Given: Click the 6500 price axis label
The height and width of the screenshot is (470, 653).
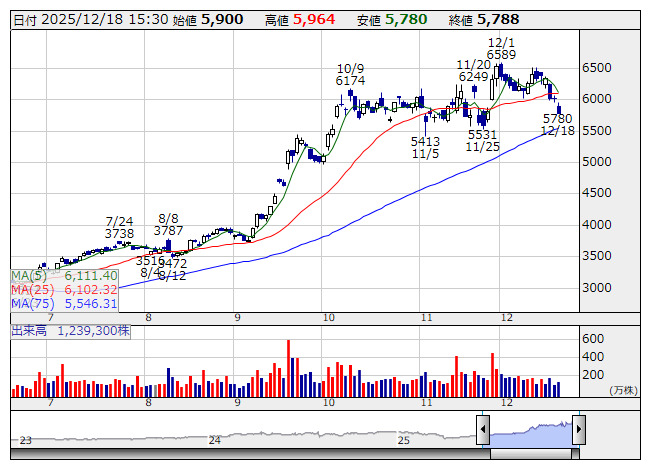Looking at the screenshot, I should [x=597, y=68].
